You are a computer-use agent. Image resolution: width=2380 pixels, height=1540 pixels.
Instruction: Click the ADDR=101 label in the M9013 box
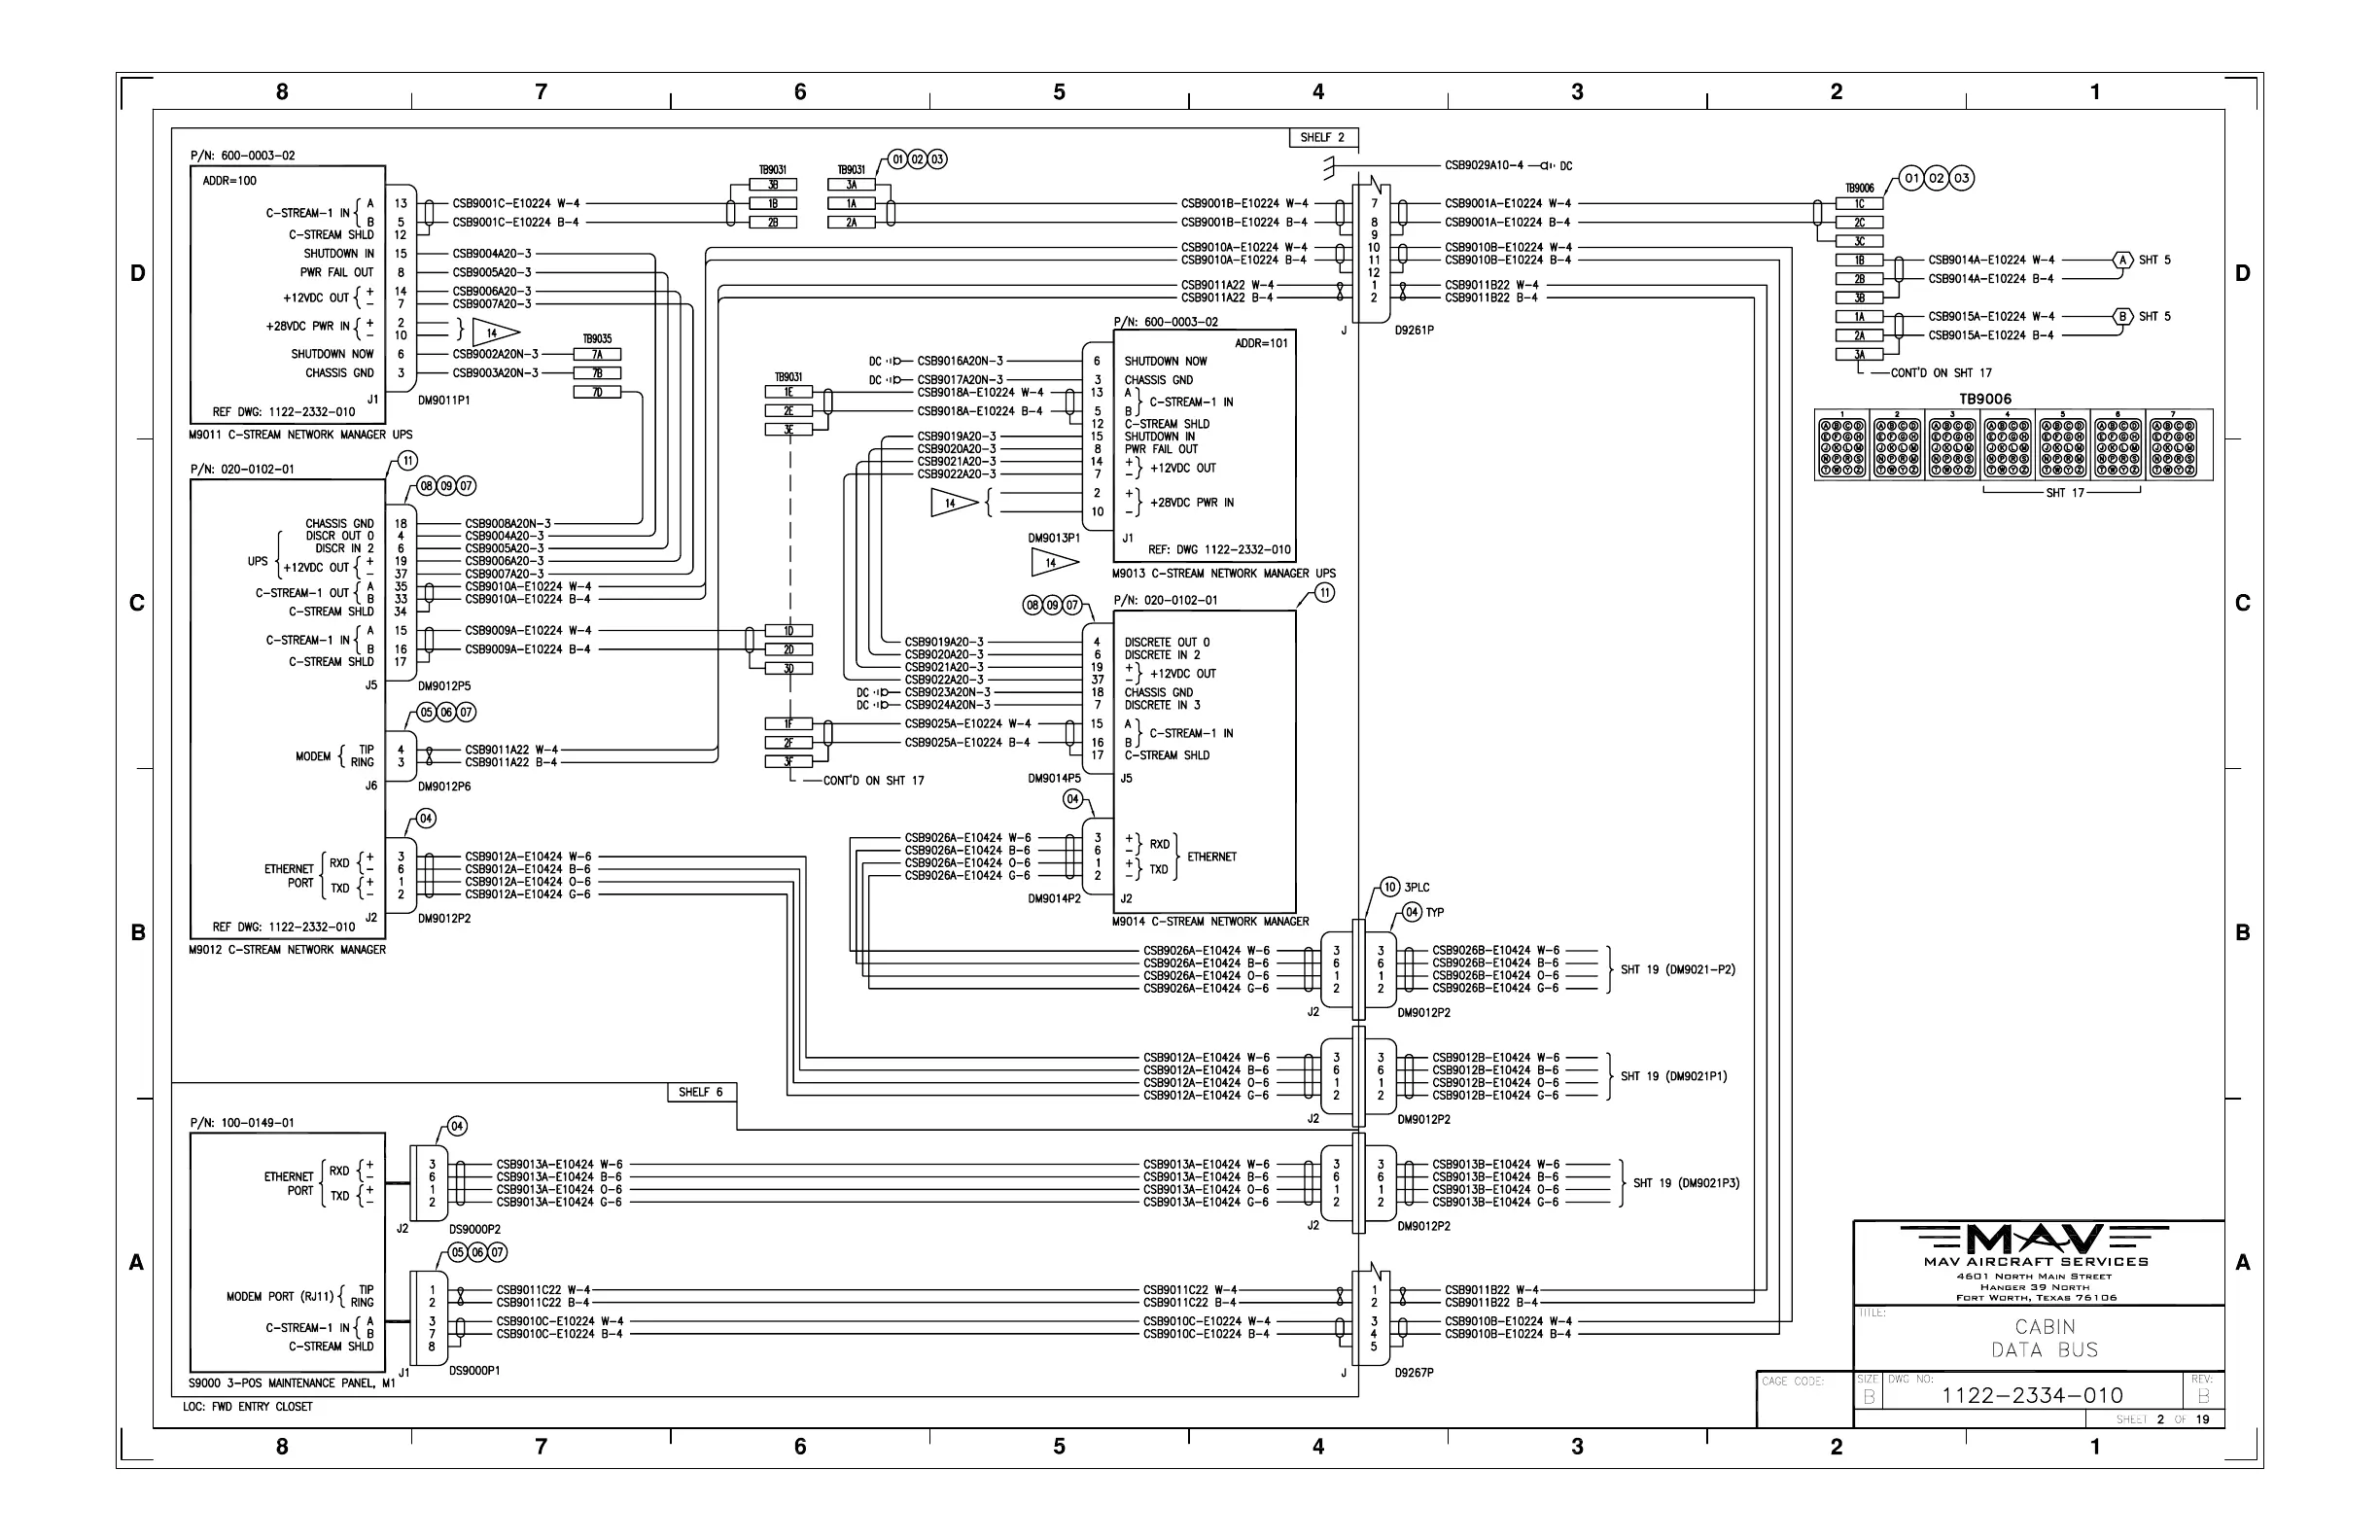(x=1261, y=343)
